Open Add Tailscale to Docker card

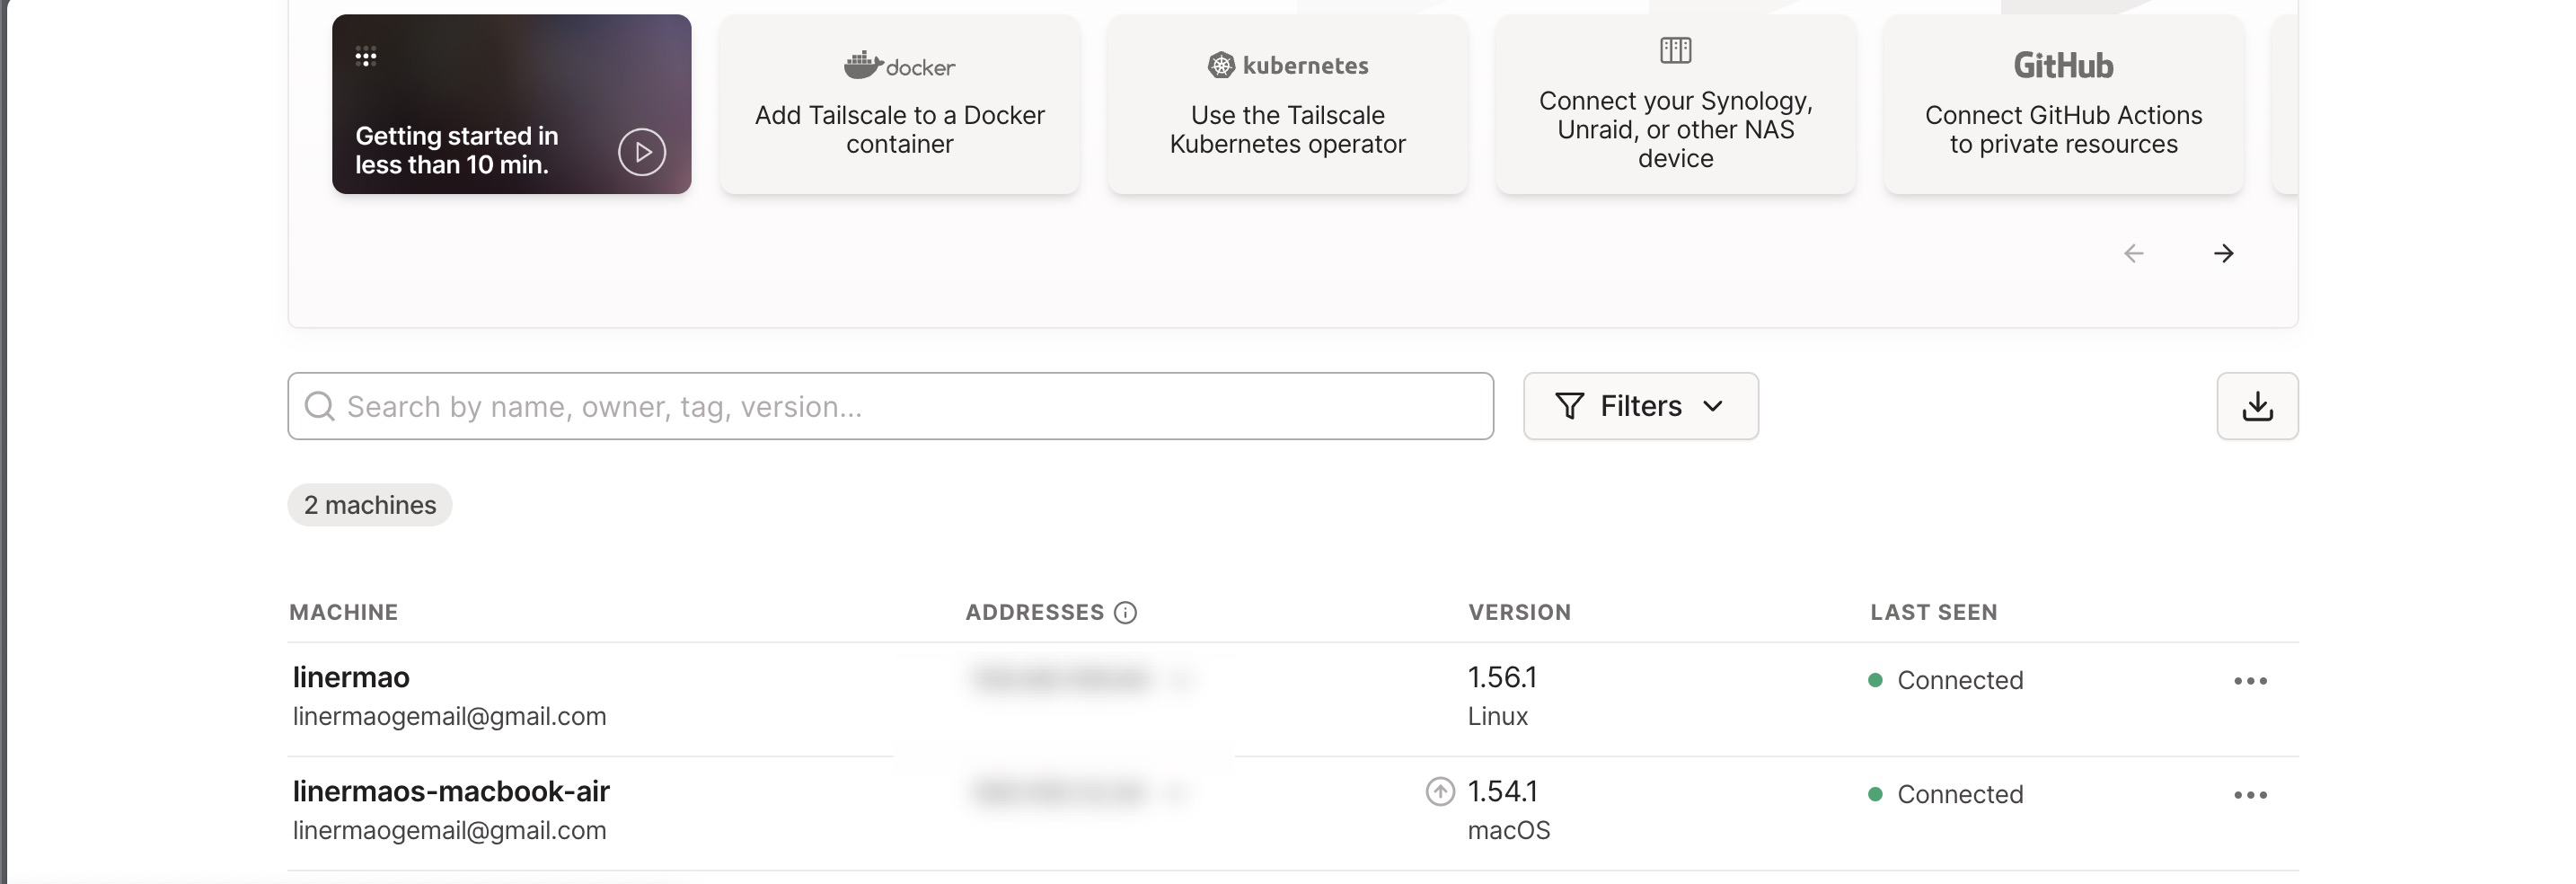(899, 129)
